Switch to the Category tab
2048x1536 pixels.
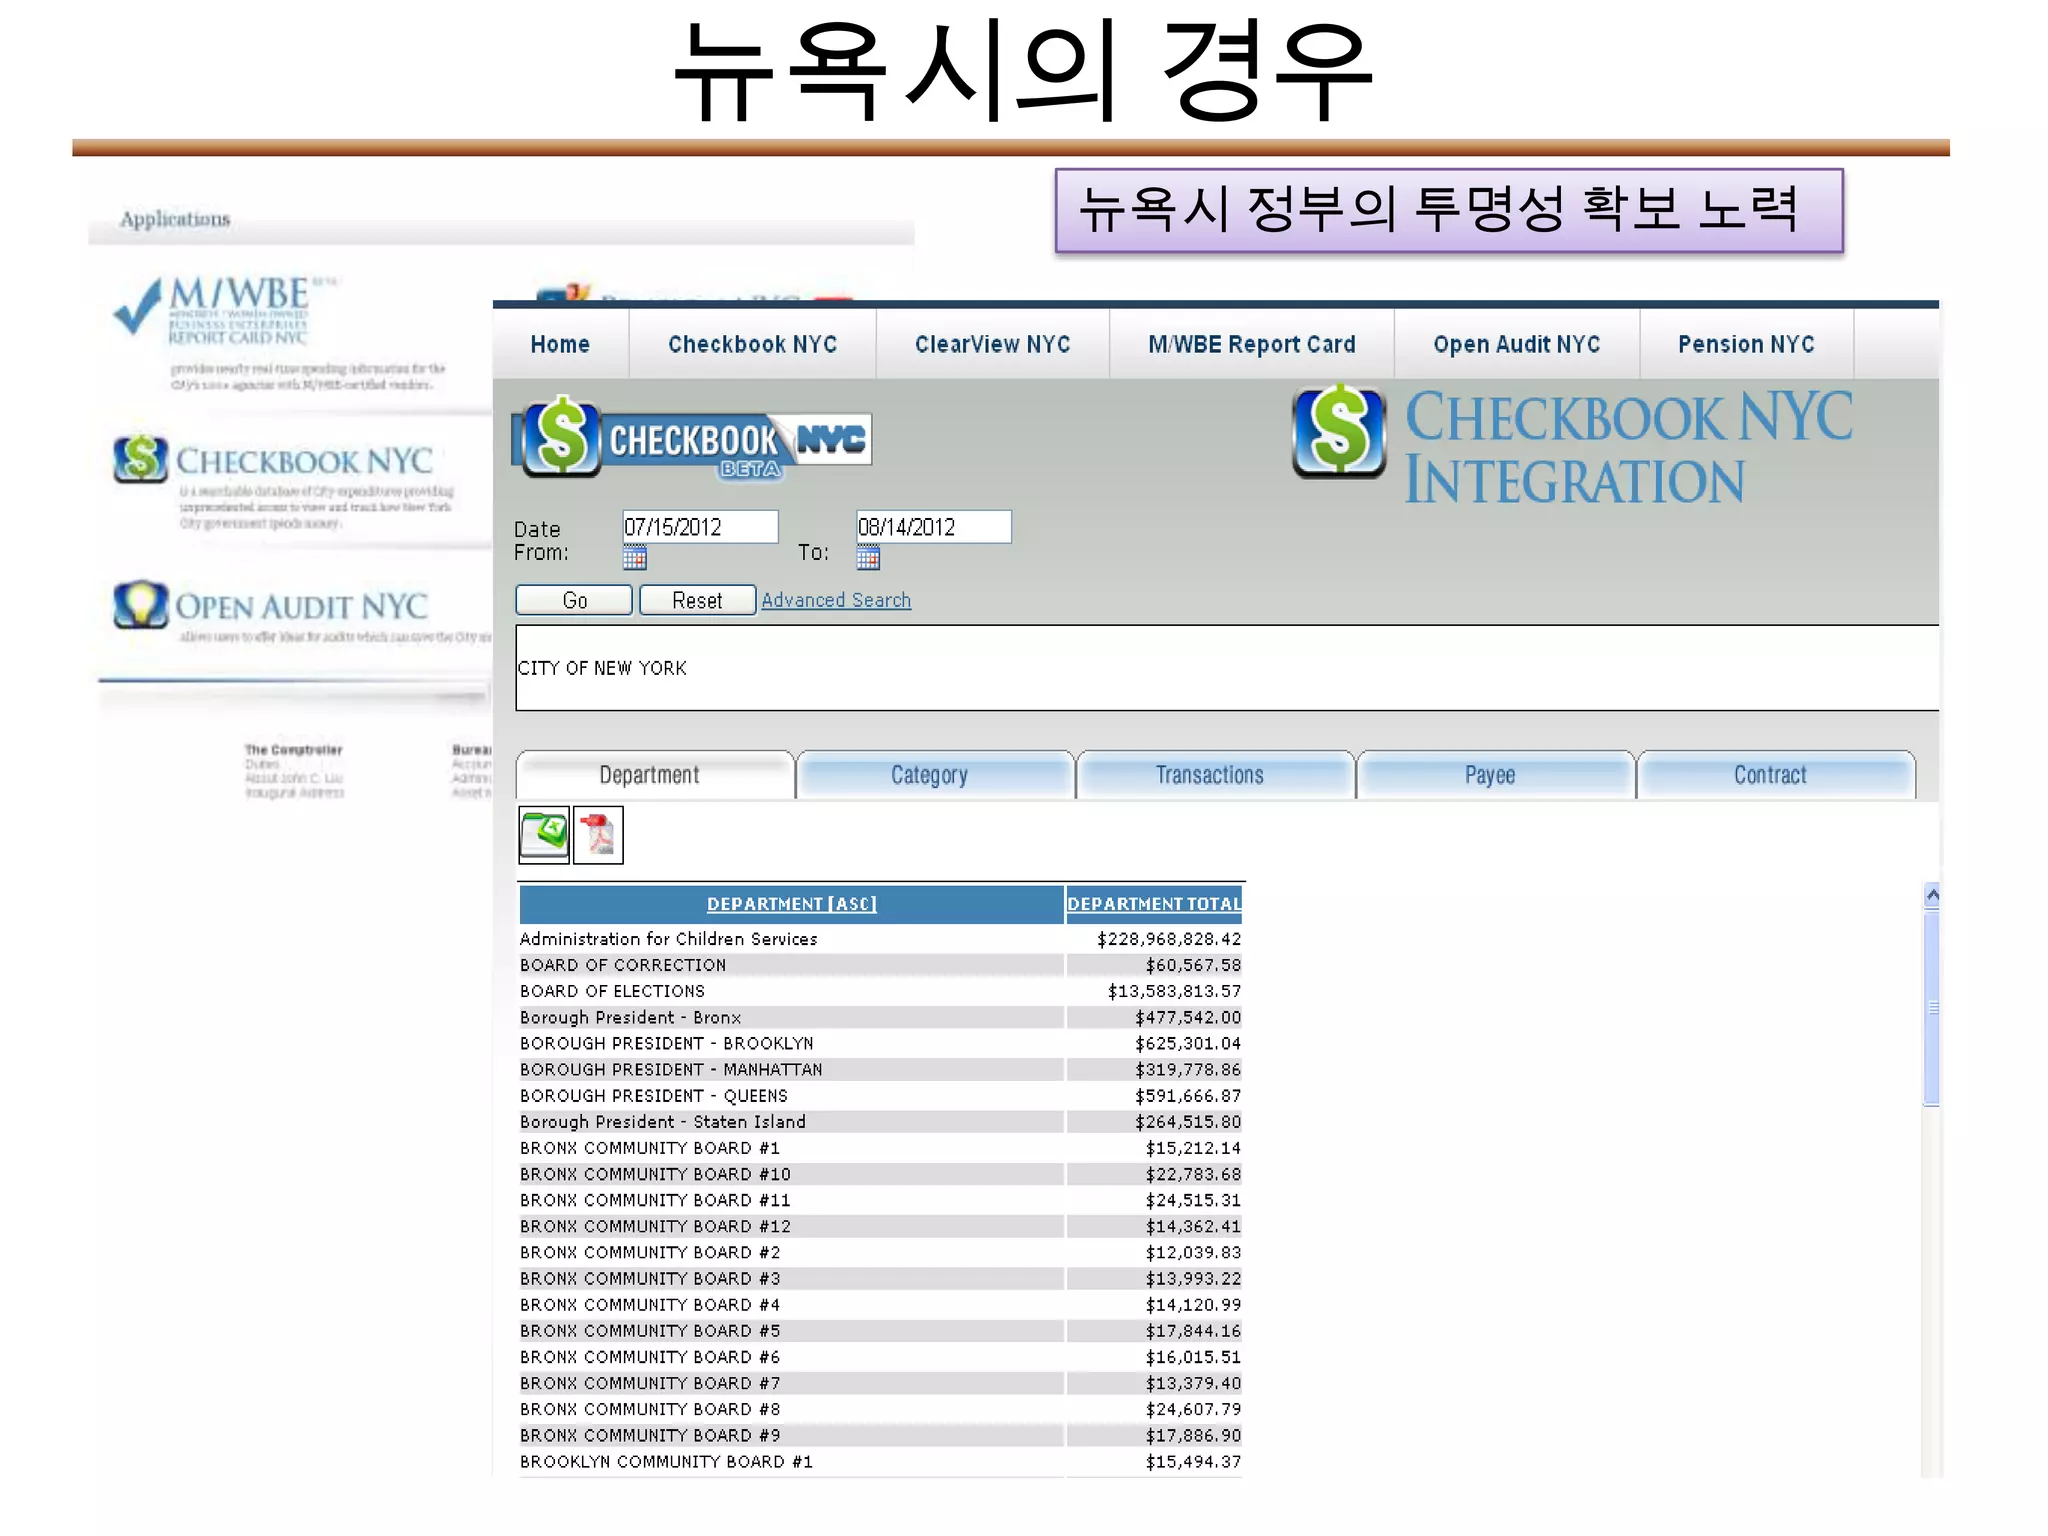pyautogui.click(x=935, y=775)
